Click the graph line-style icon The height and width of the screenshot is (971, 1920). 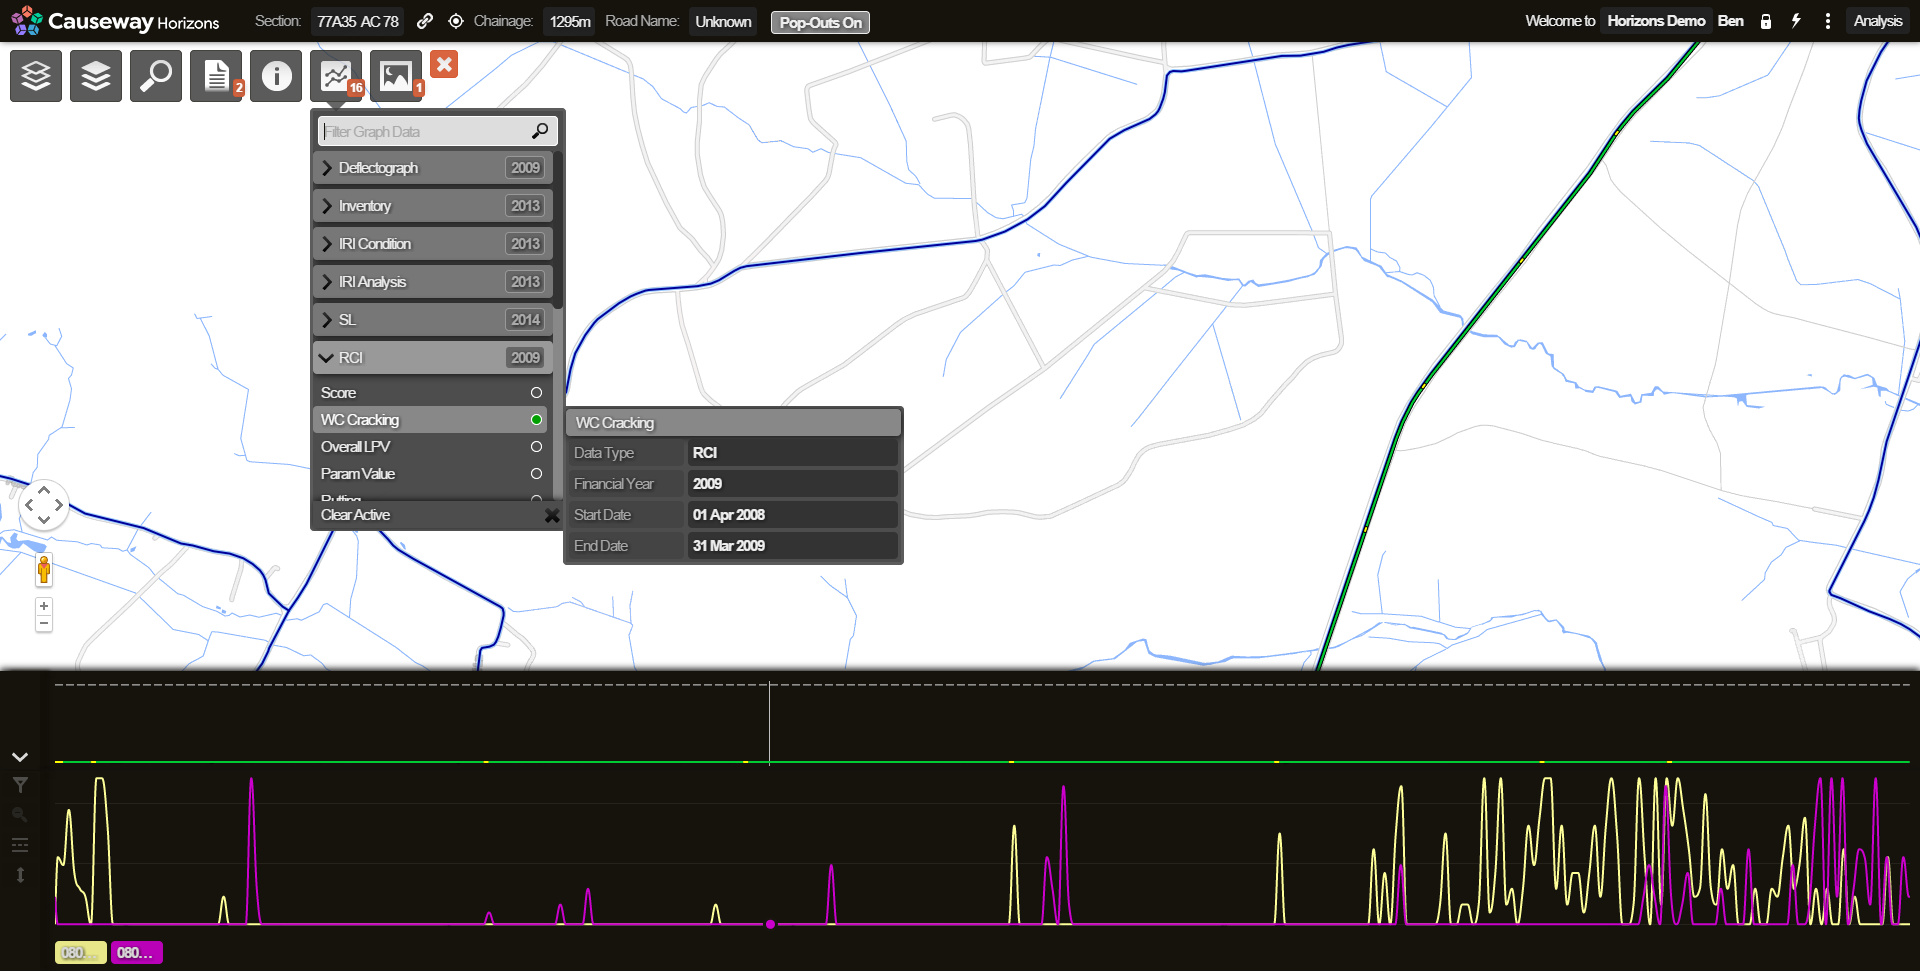tap(20, 845)
